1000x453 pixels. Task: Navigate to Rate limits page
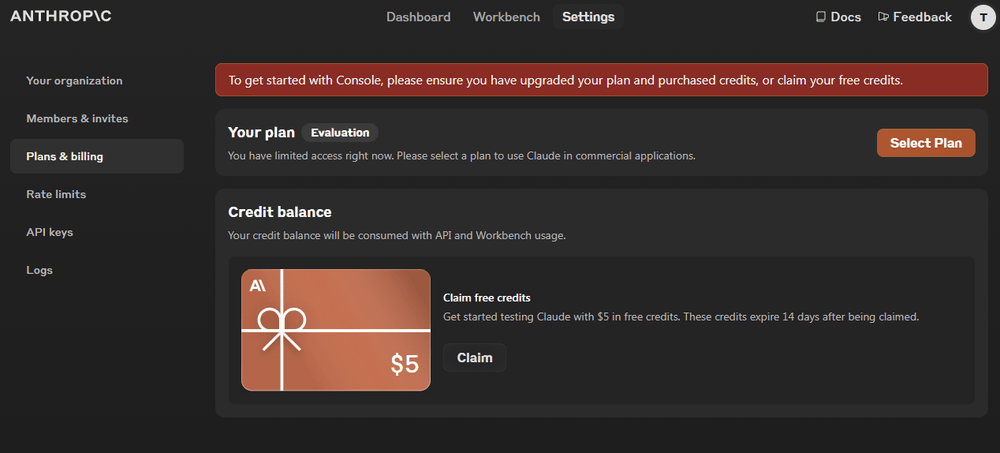[56, 194]
